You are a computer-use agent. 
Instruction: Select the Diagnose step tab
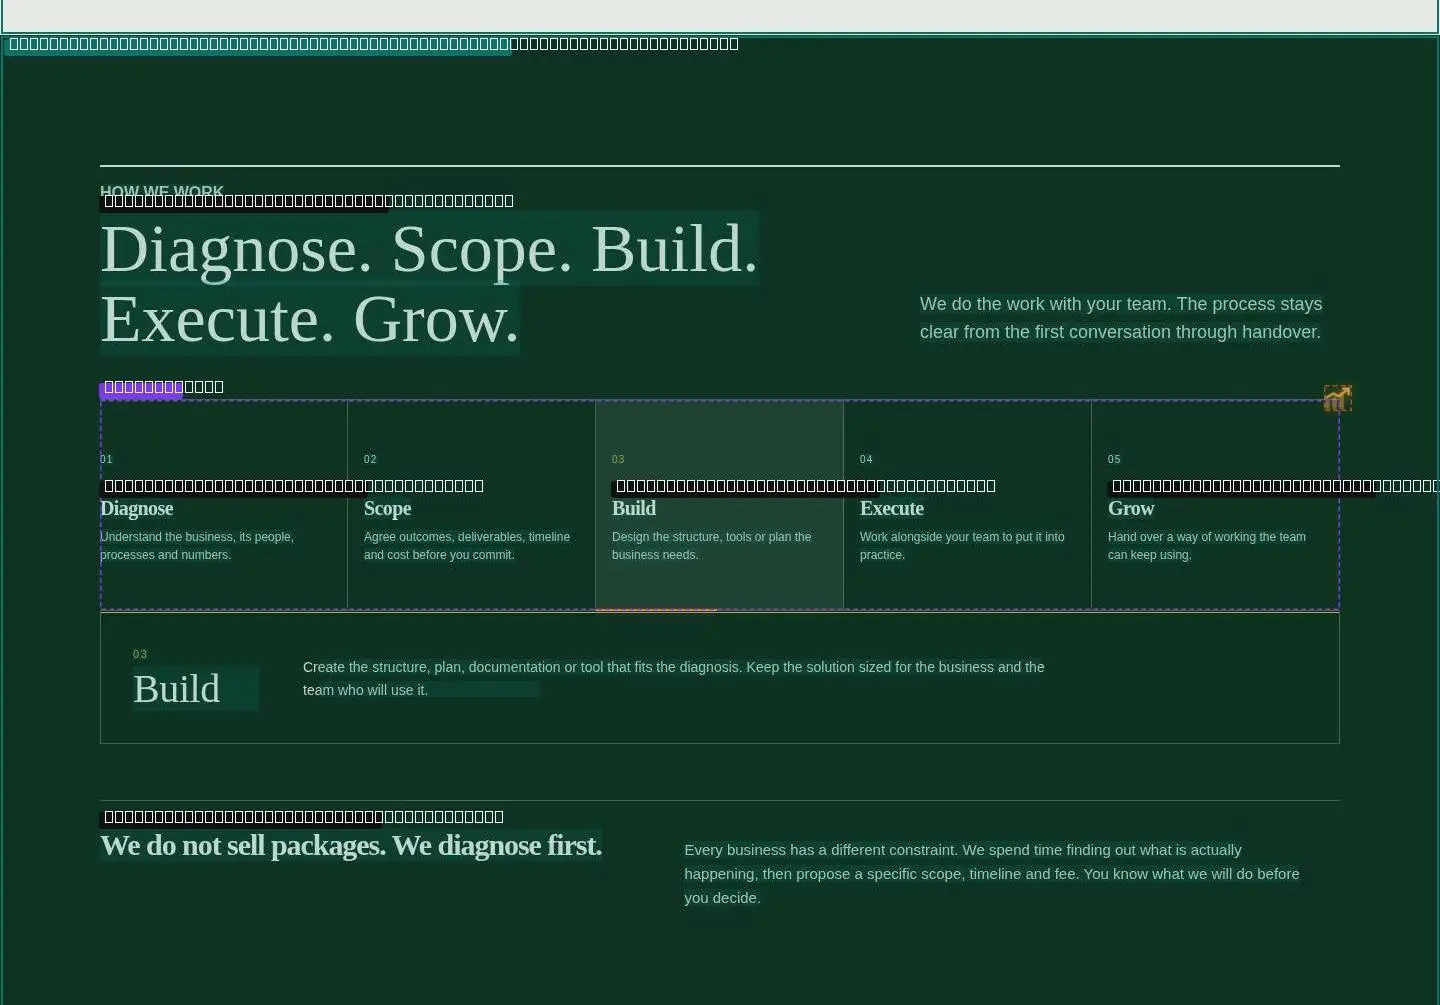[224, 505]
